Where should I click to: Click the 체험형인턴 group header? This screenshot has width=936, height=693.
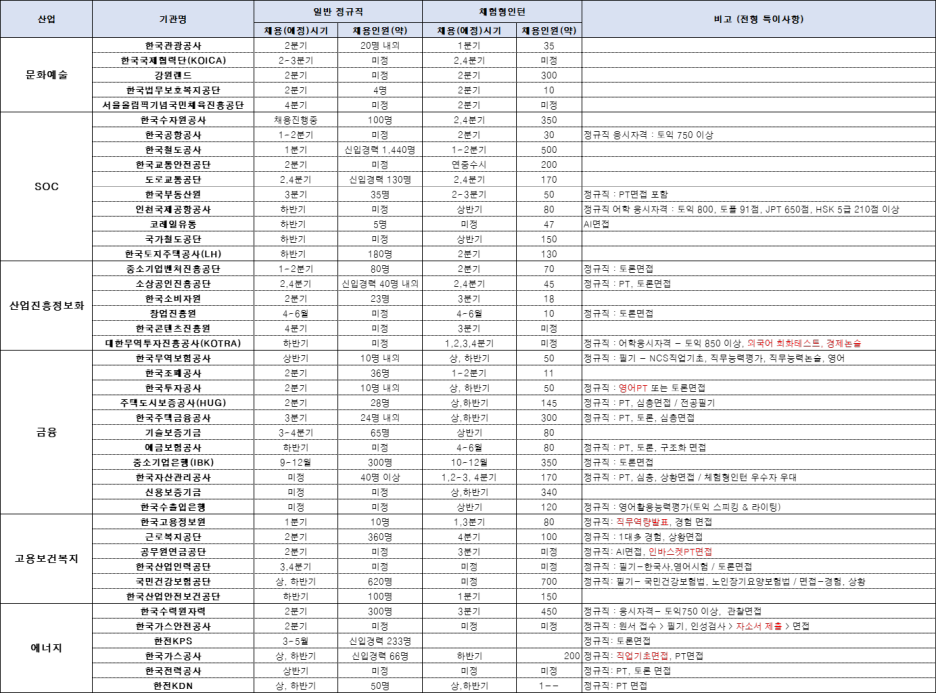pyautogui.click(x=502, y=12)
